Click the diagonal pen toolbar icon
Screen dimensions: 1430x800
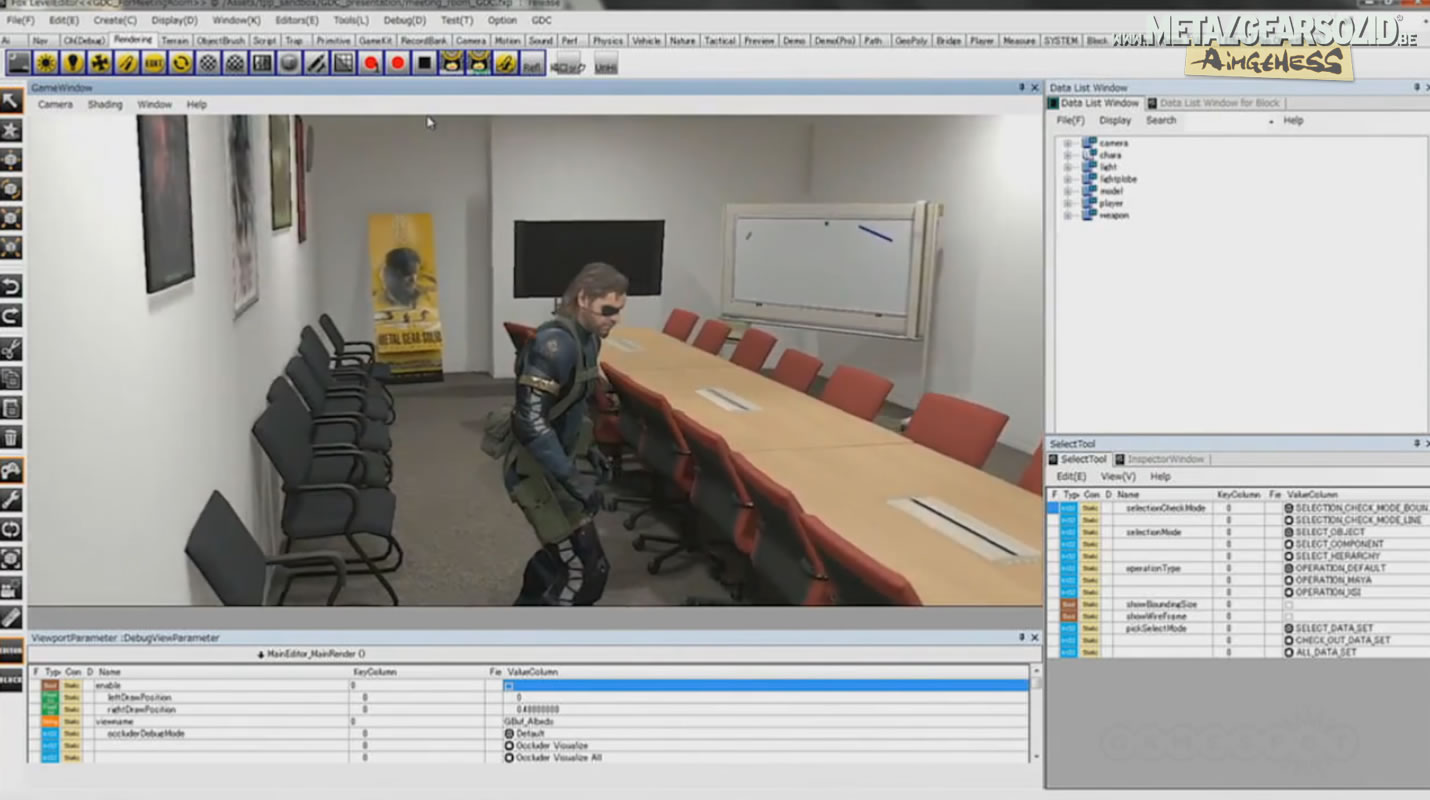(316, 63)
